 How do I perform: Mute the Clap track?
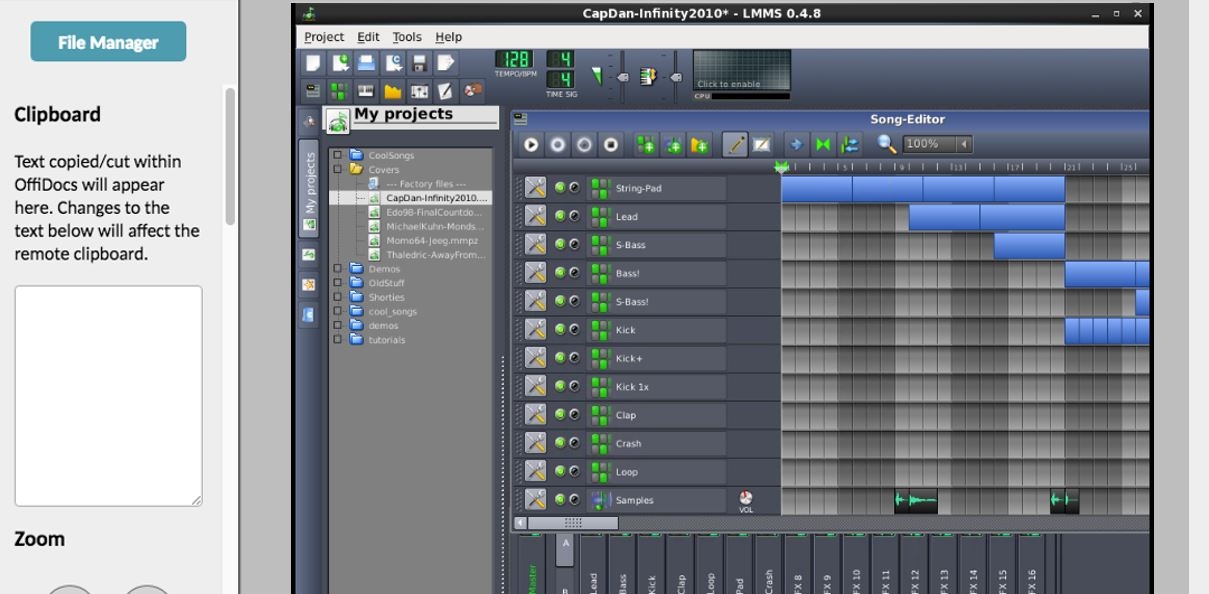pos(562,414)
